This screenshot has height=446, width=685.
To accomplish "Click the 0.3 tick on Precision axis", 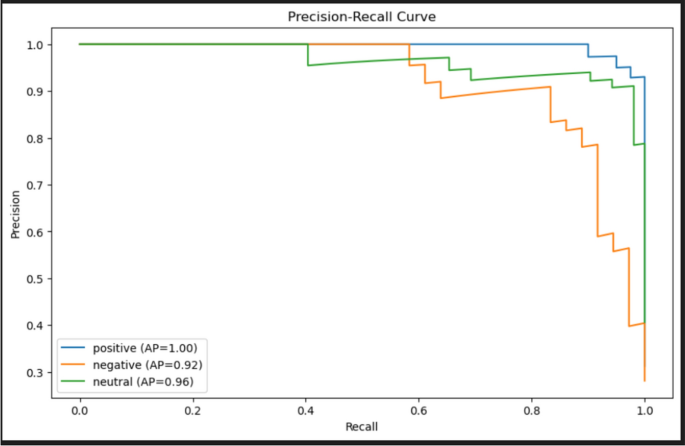I will (36, 373).
